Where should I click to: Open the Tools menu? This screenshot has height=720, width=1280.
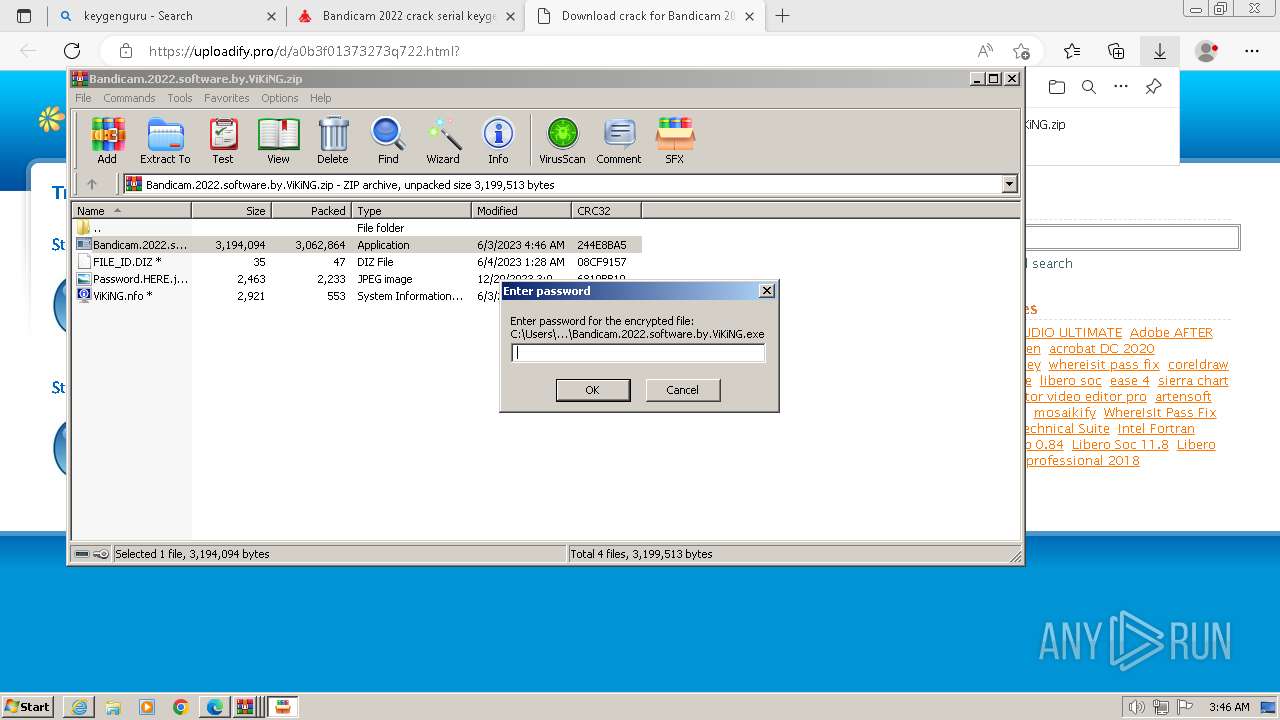tap(180, 98)
